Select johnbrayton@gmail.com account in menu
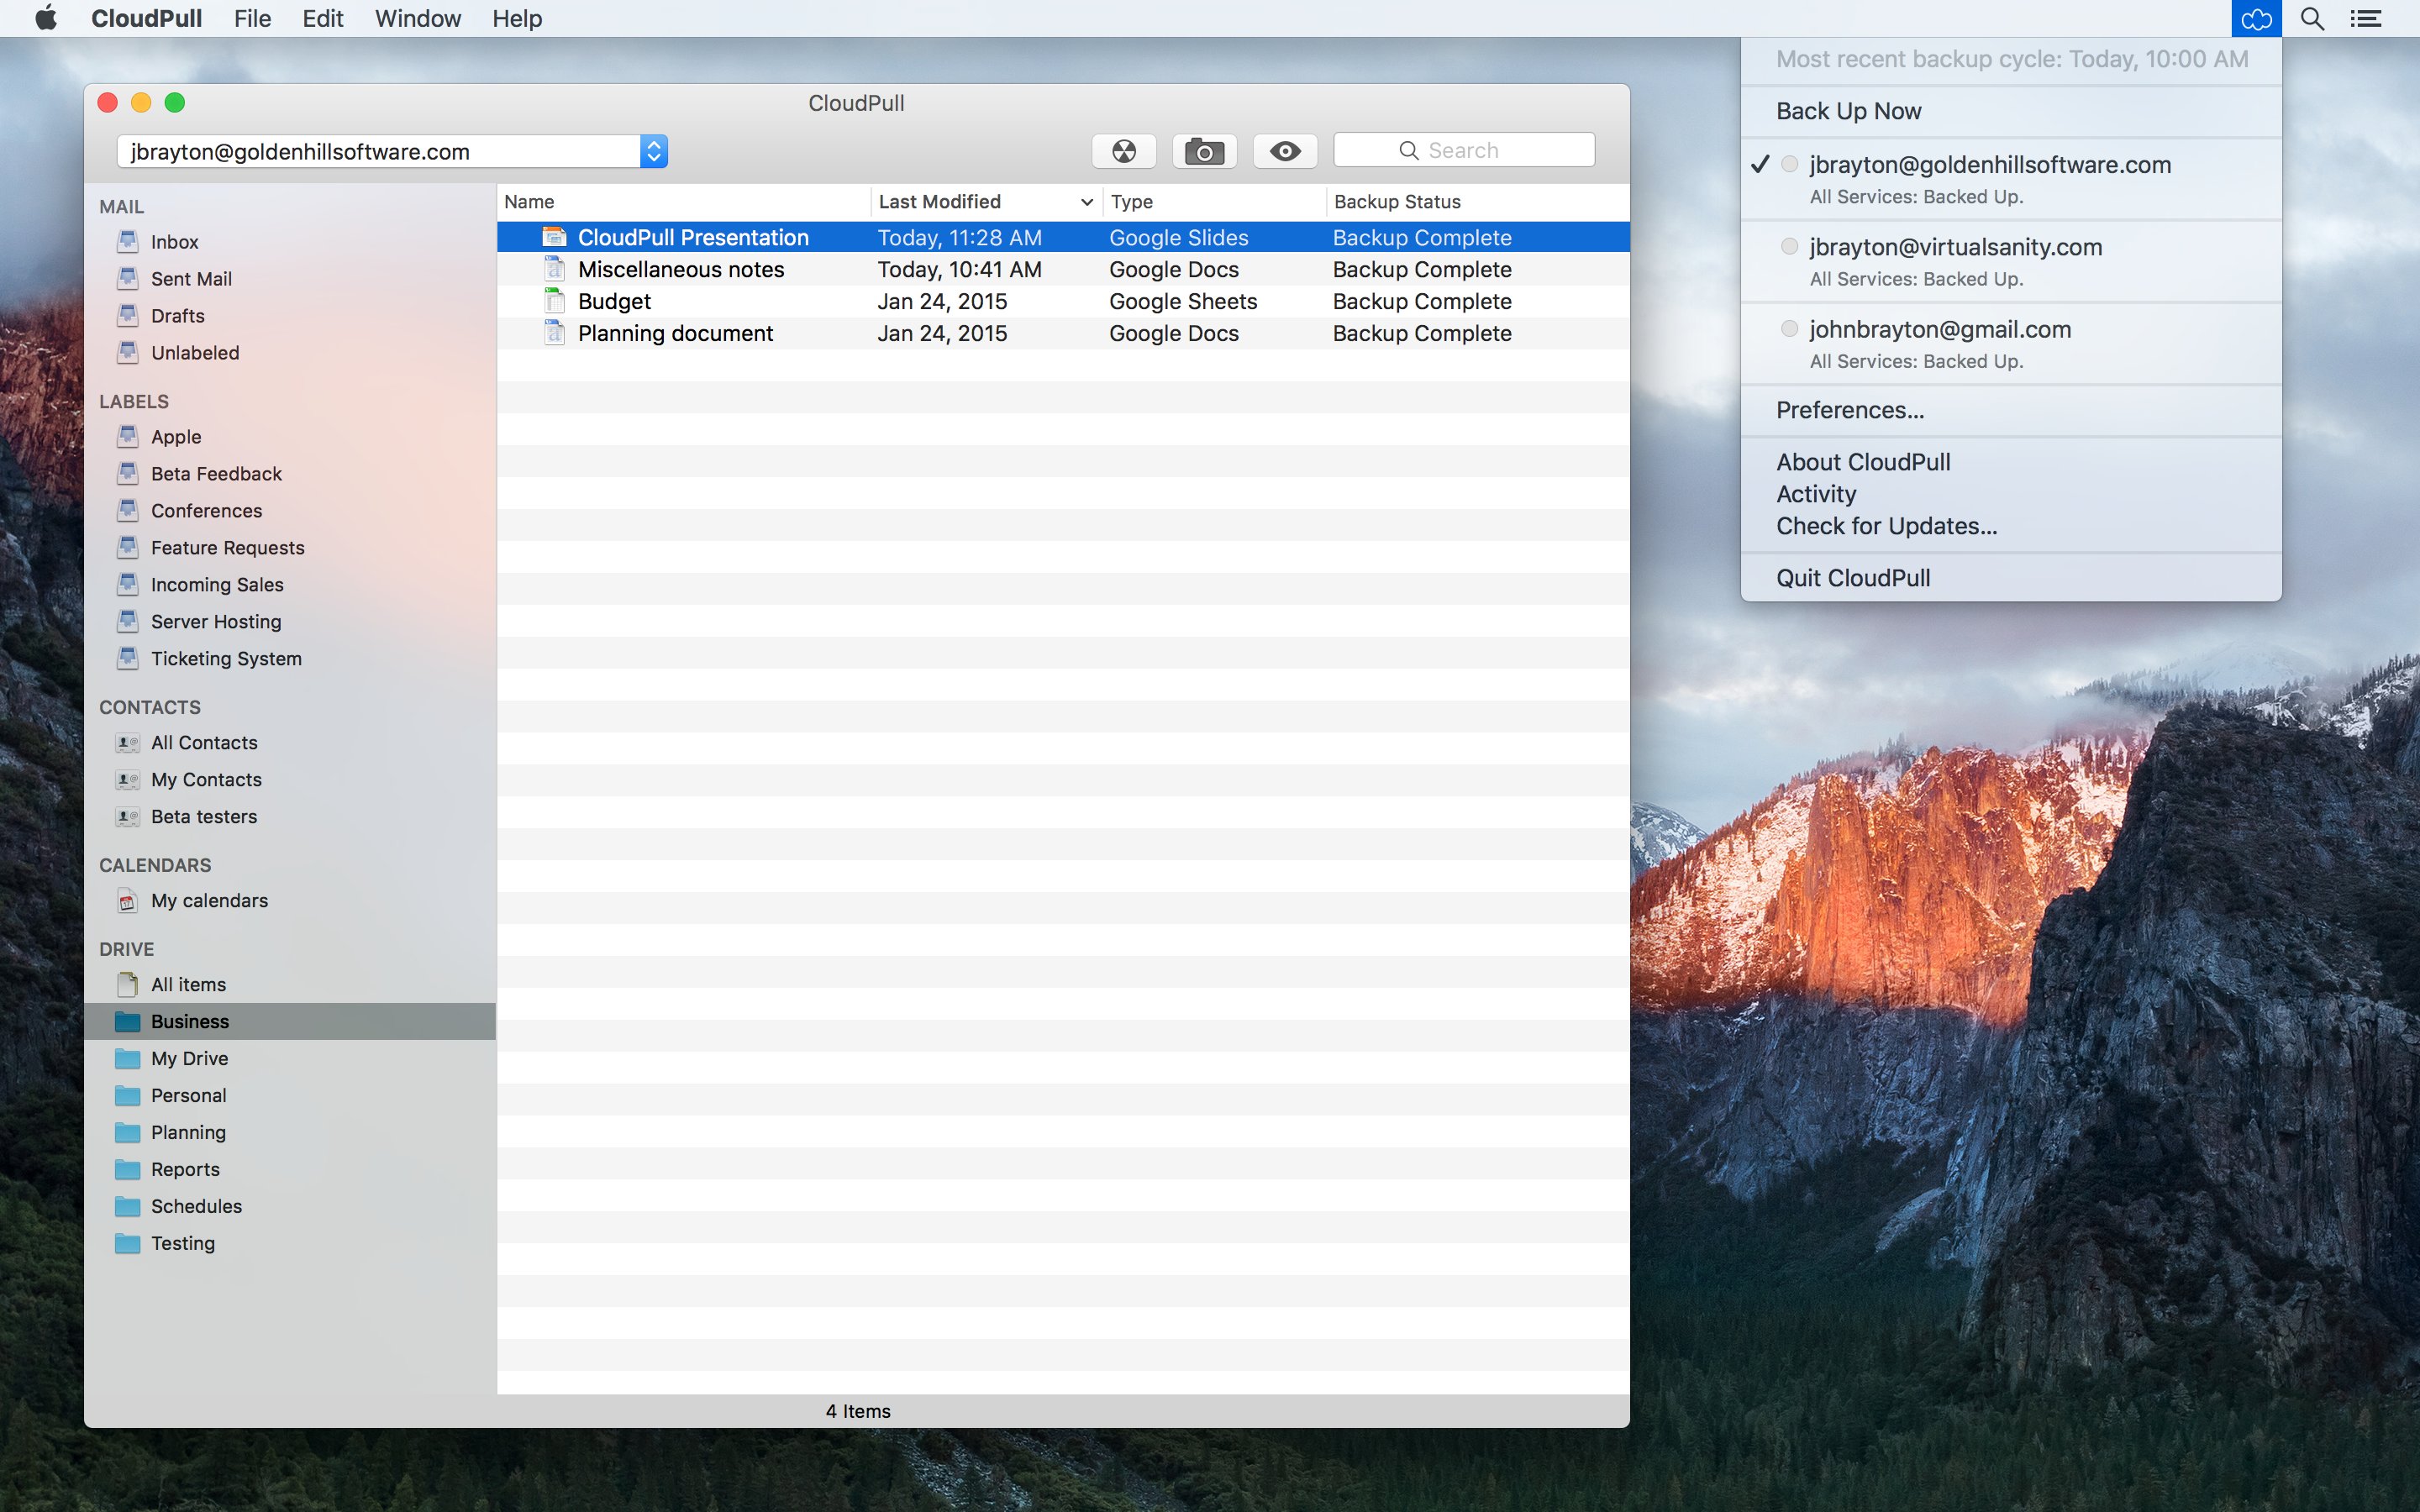Screen dimensions: 2420x1512 tap(1939, 329)
